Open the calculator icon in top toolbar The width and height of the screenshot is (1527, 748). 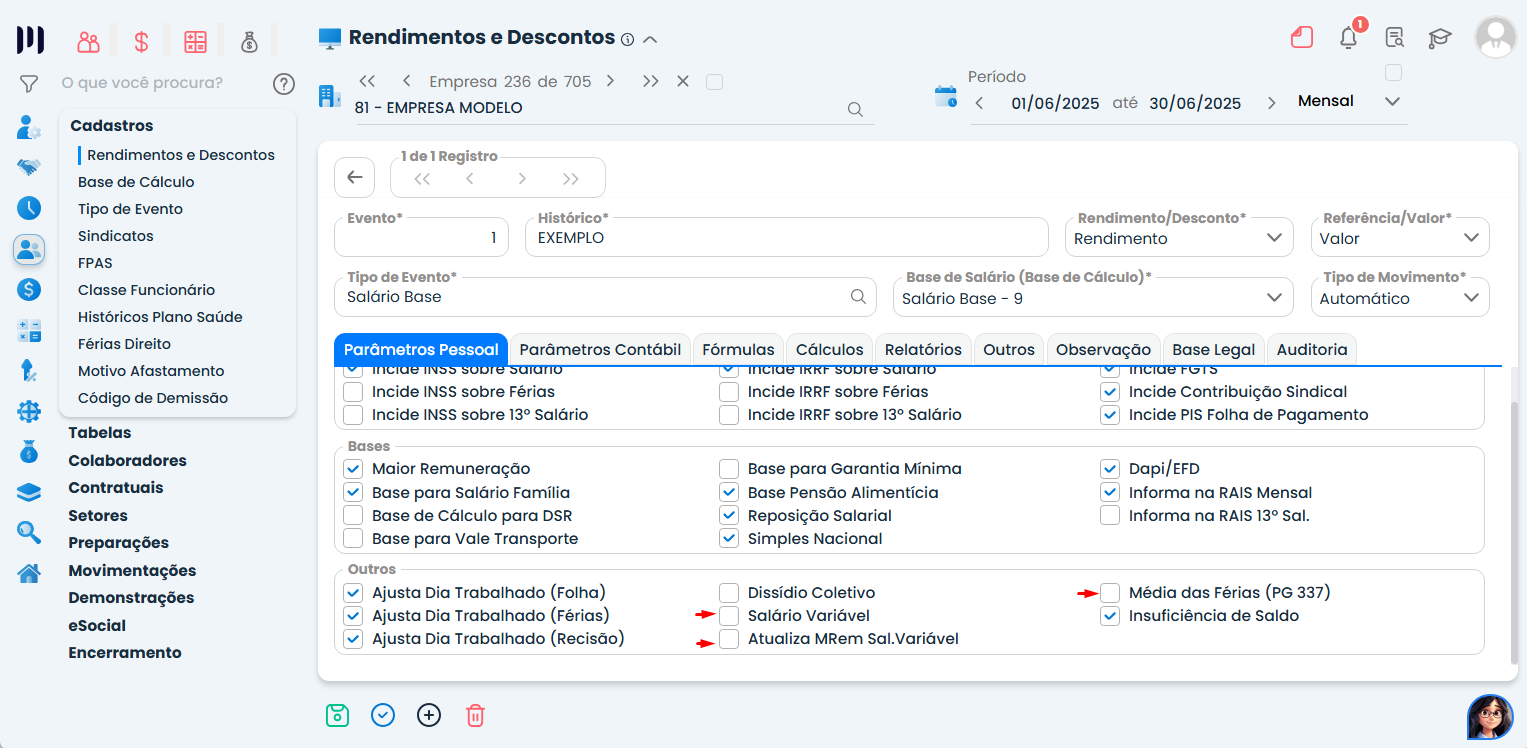click(195, 42)
